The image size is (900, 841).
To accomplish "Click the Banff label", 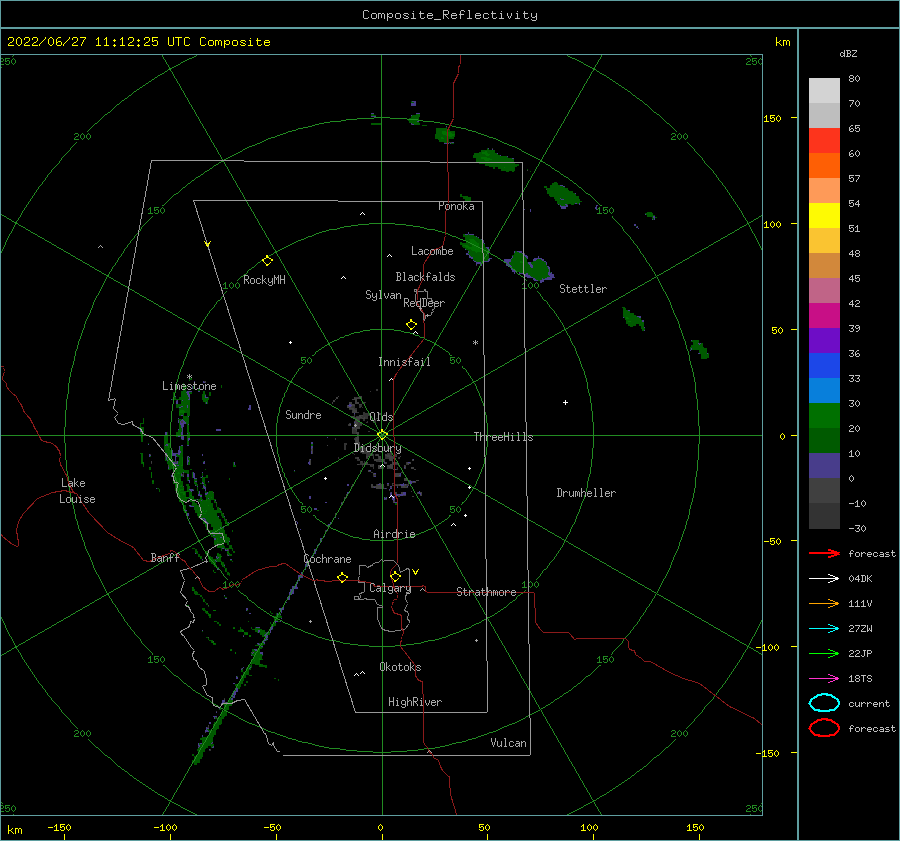I will click(x=165, y=557).
